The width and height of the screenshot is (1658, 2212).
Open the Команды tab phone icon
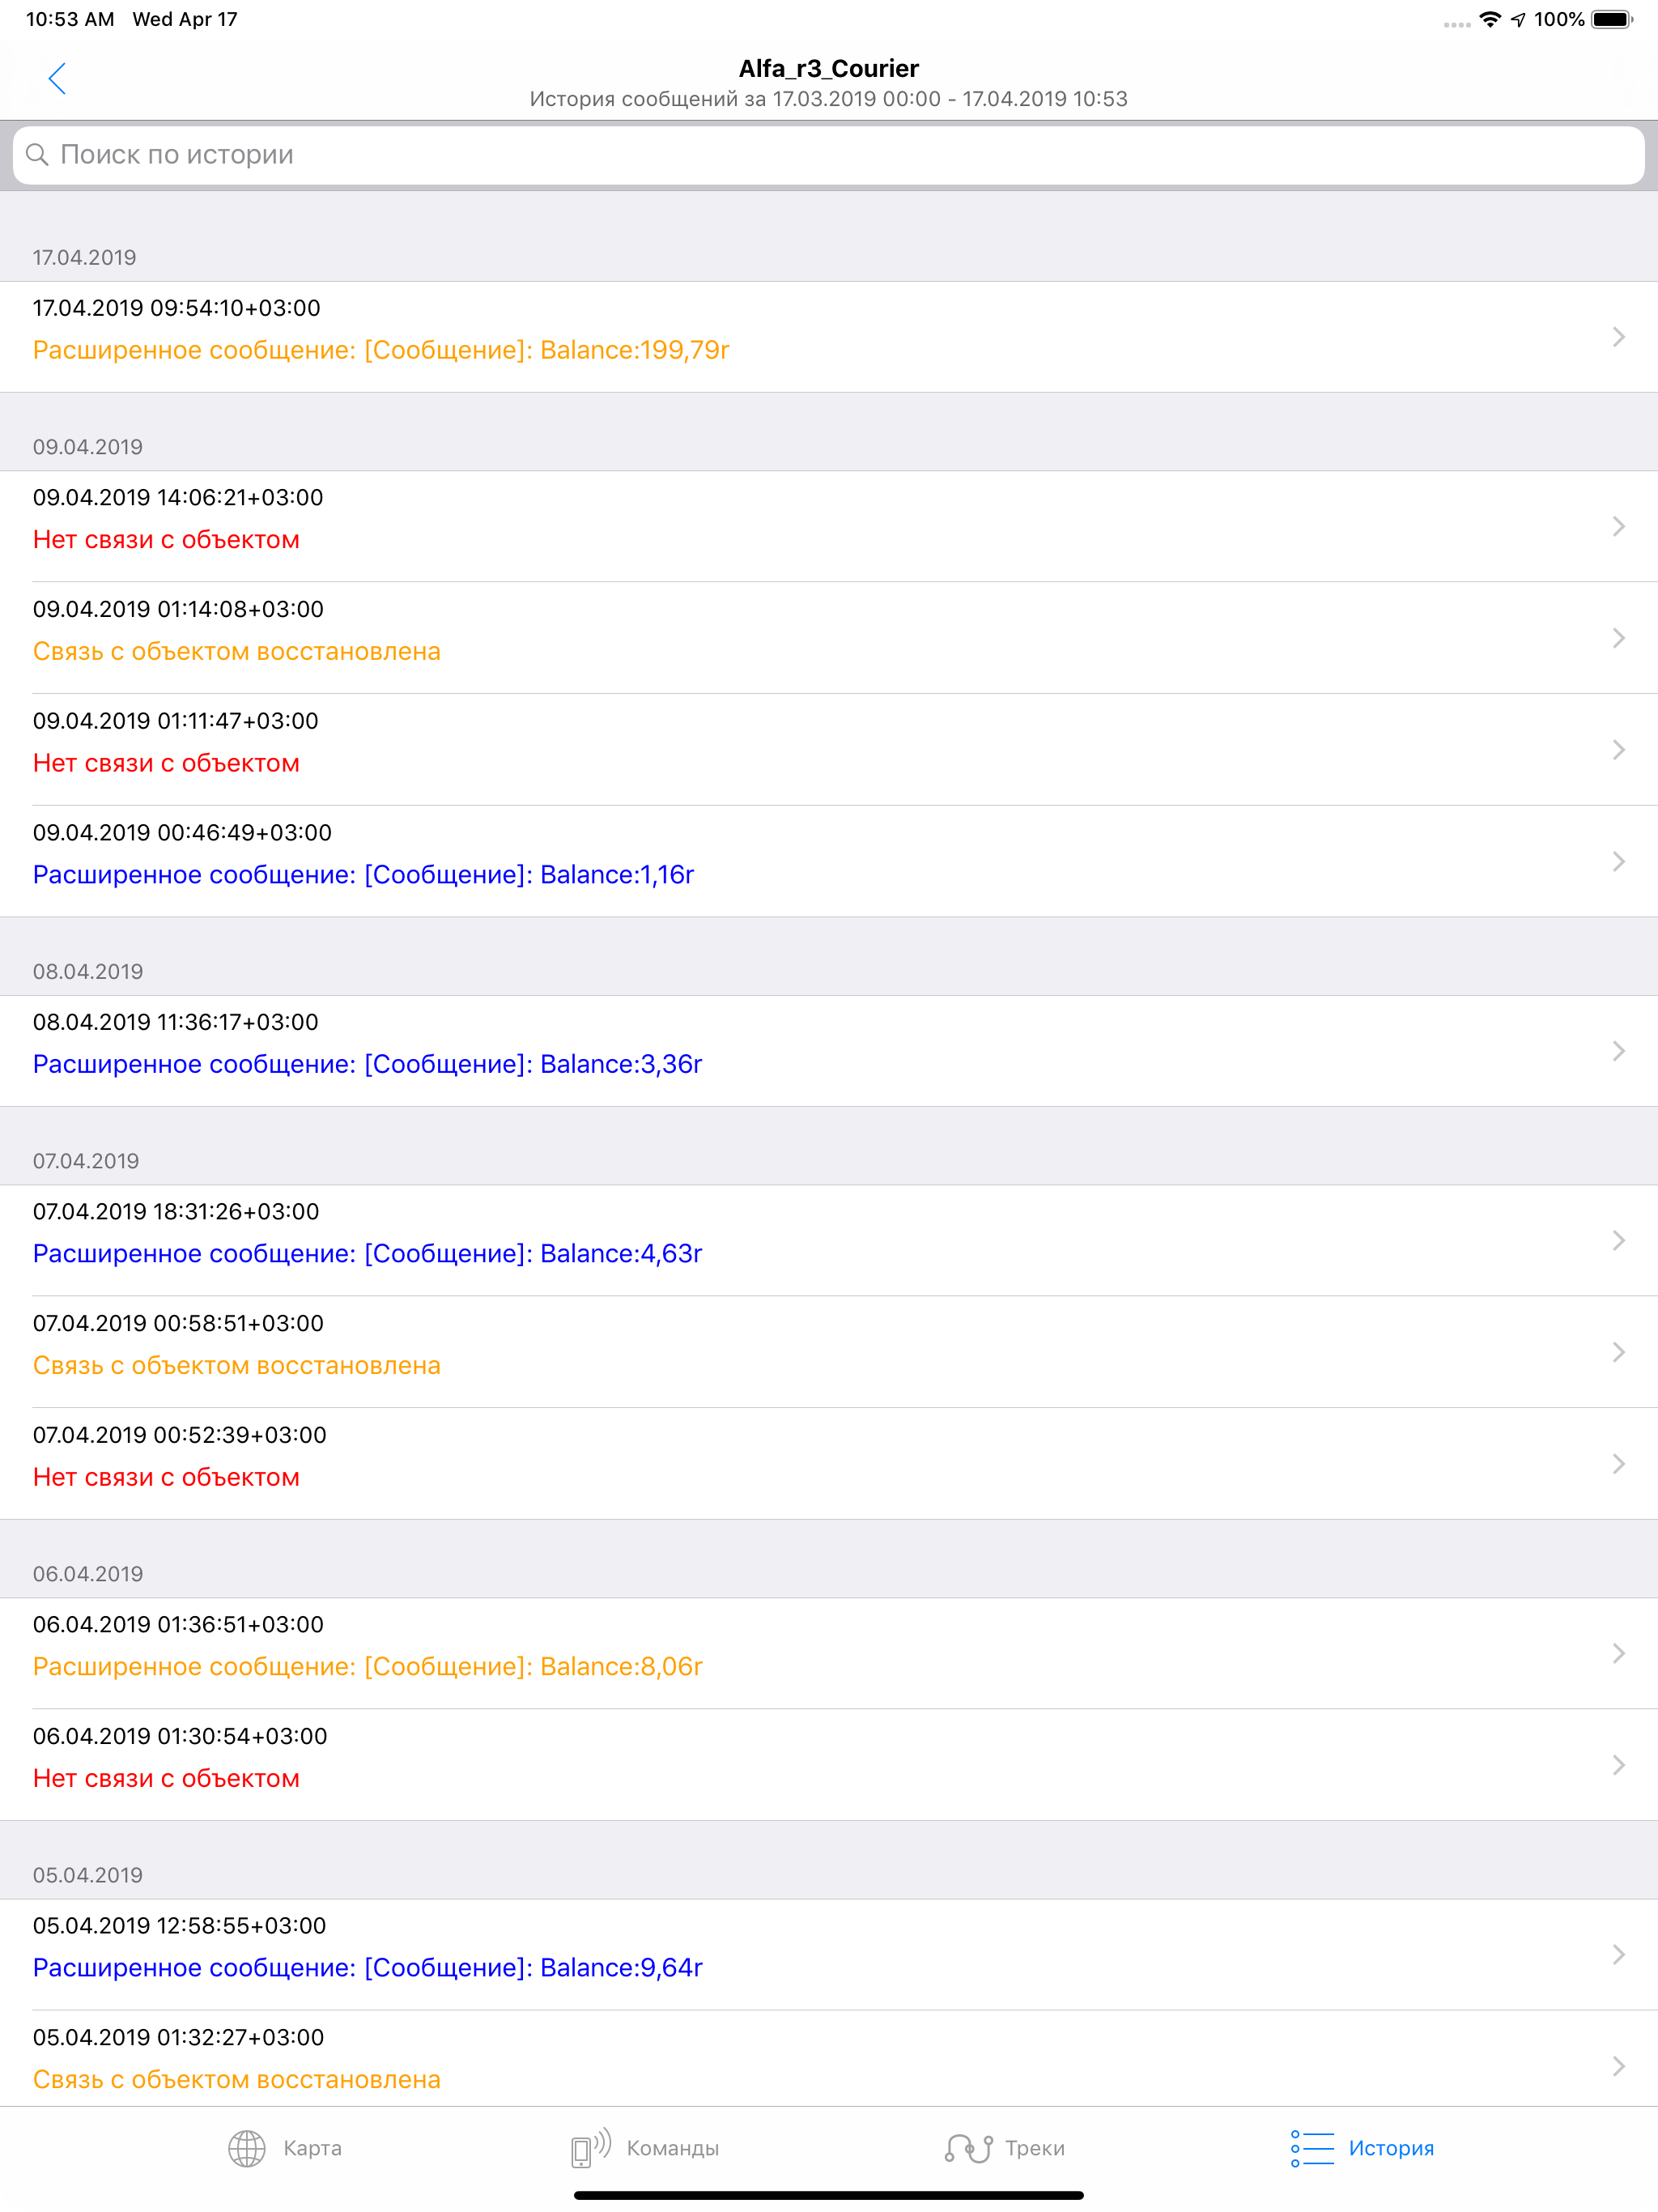(x=591, y=2148)
